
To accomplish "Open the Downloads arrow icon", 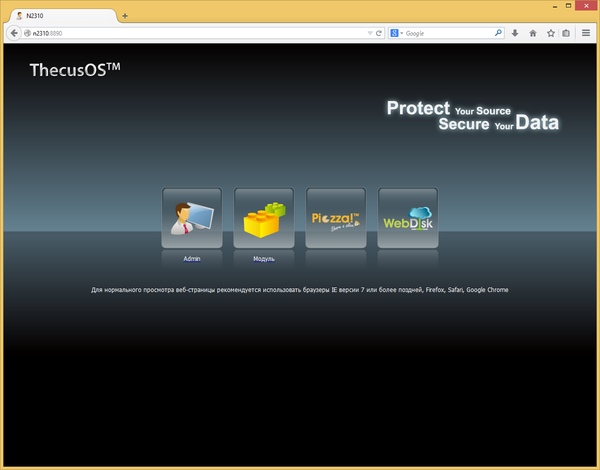I will (x=515, y=33).
